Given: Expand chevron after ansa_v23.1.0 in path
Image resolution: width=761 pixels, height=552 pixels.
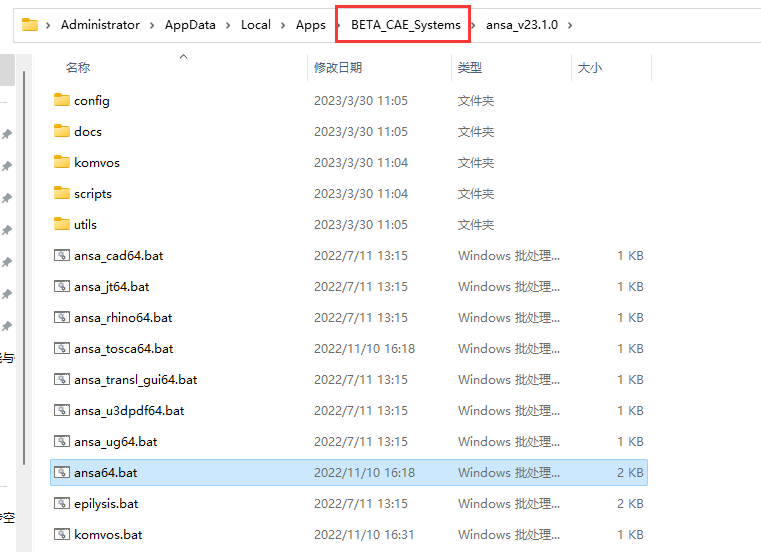Looking at the screenshot, I should (x=570, y=25).
